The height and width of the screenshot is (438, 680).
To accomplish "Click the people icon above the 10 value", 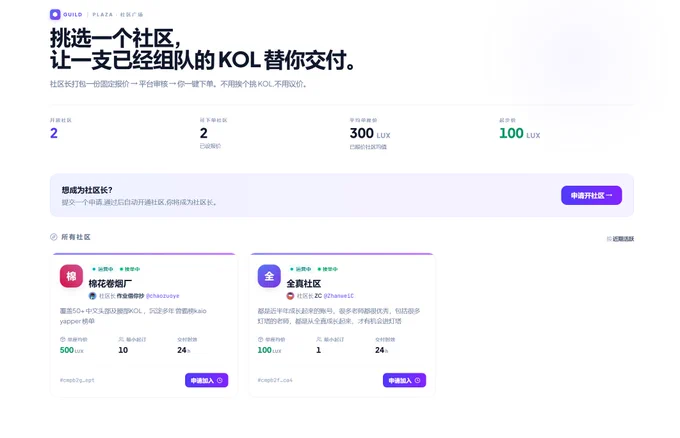I will (x=121, y=340).
